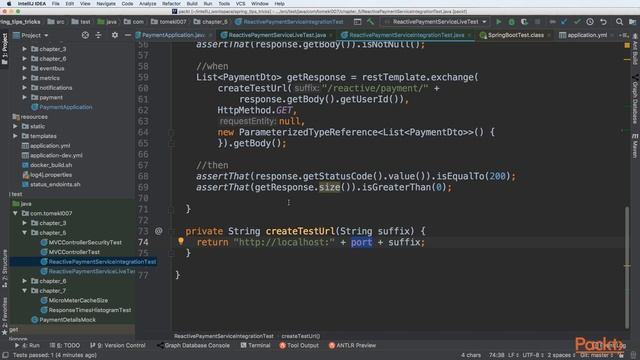The image size is (640, 360).
Task: Update project from VCS
Action: point(564,22)
